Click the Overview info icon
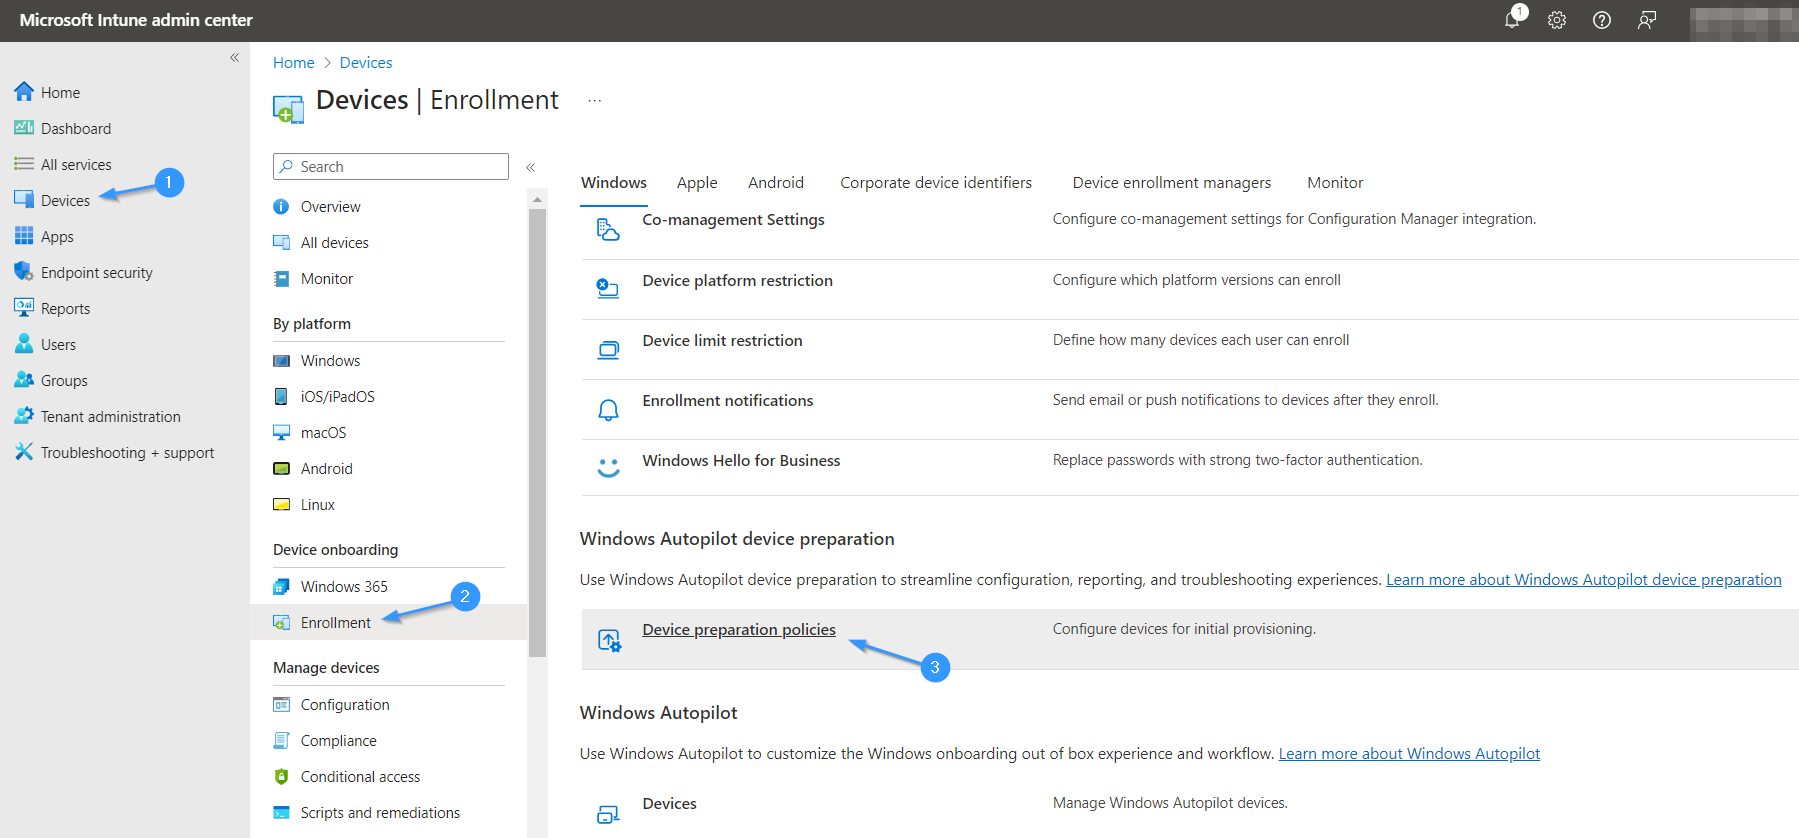 point(281,206)
